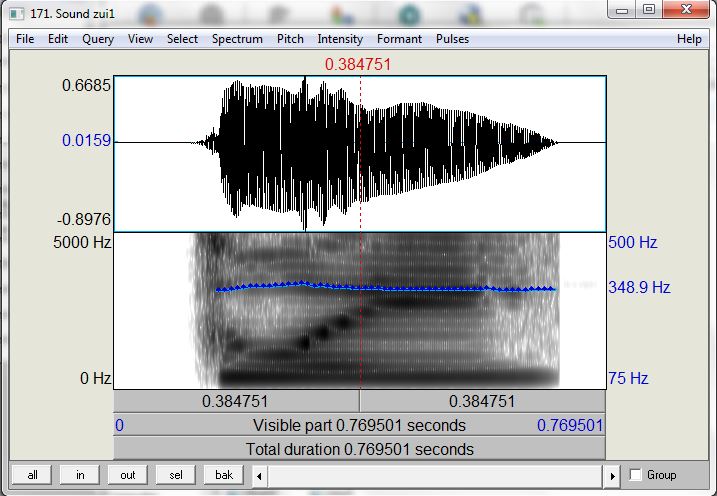Click the scrollbar right arrow
This screenshot has height=496, width=717.
612,476
